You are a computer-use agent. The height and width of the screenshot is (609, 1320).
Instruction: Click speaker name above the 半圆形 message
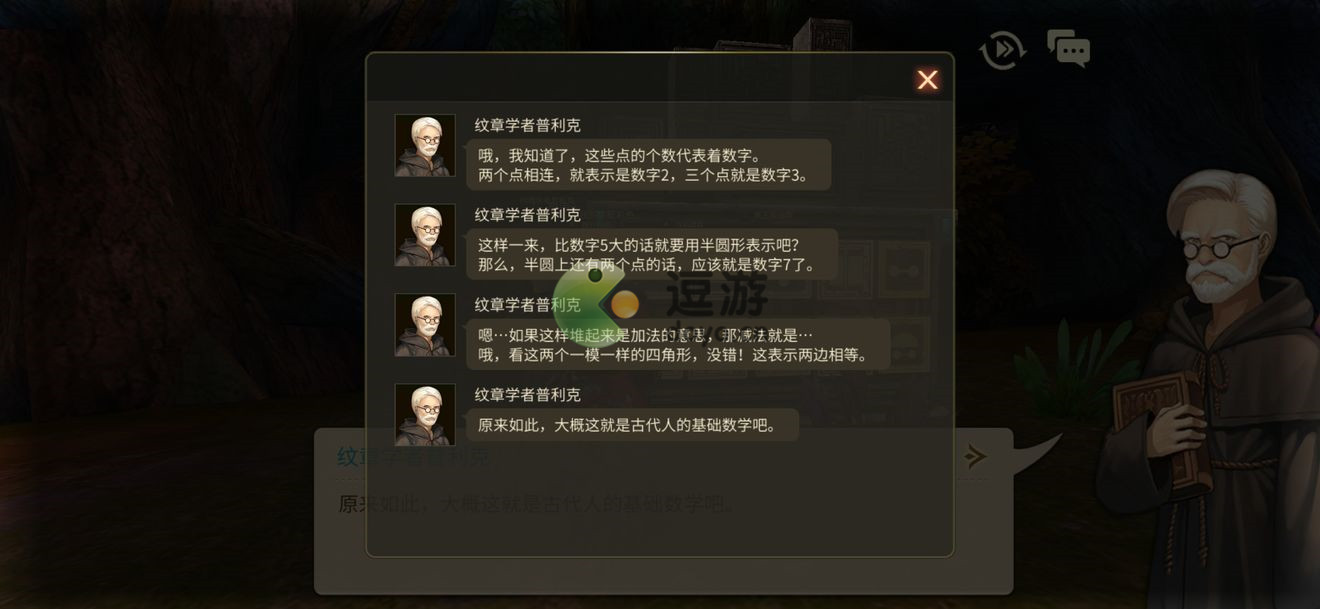pyautogui.click(x=527, y=215)
